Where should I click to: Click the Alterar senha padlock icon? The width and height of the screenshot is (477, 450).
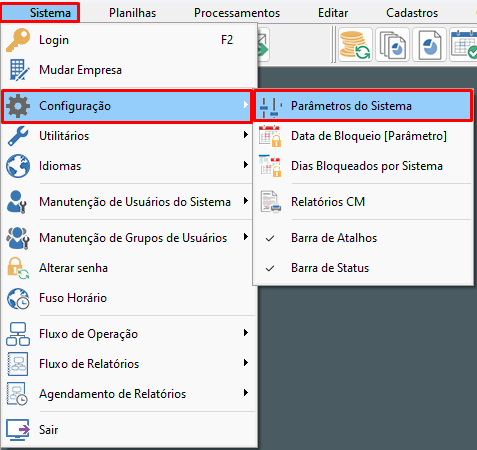(18, 268)
